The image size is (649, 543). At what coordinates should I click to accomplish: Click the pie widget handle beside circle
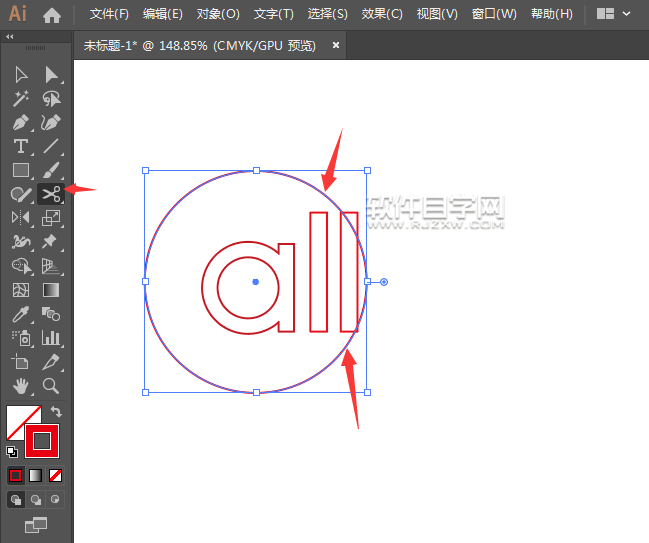[x=384, y=282]
